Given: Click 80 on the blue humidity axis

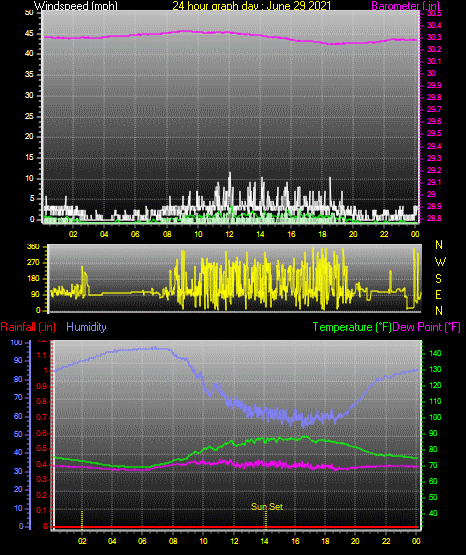Looking at the screenshot, I should (18, 379).
